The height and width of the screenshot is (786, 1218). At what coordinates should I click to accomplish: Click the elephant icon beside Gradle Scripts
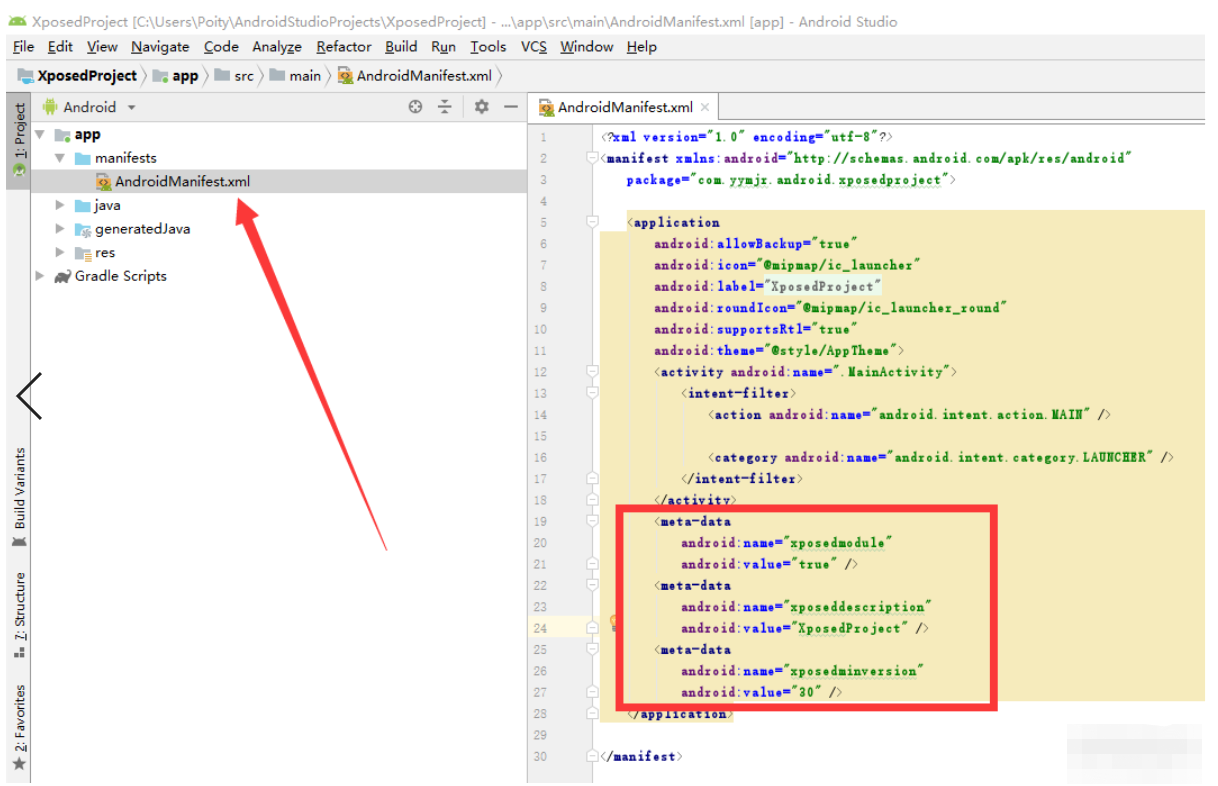point(63,276)
